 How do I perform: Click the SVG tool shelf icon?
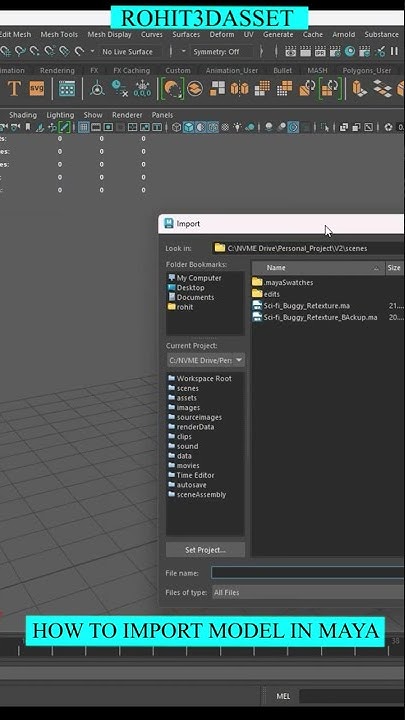click(x=37, y=88)
